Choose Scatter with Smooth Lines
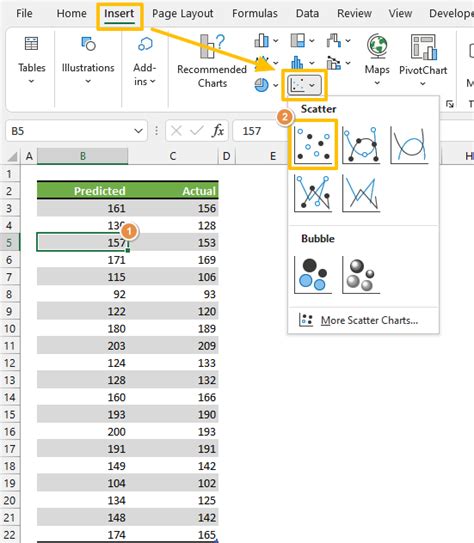 [x=409, y=144]
